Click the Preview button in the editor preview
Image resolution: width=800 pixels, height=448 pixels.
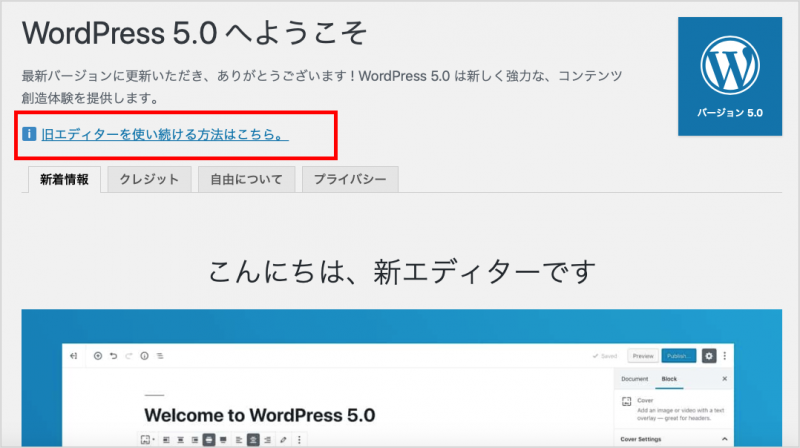pos(643,356)
